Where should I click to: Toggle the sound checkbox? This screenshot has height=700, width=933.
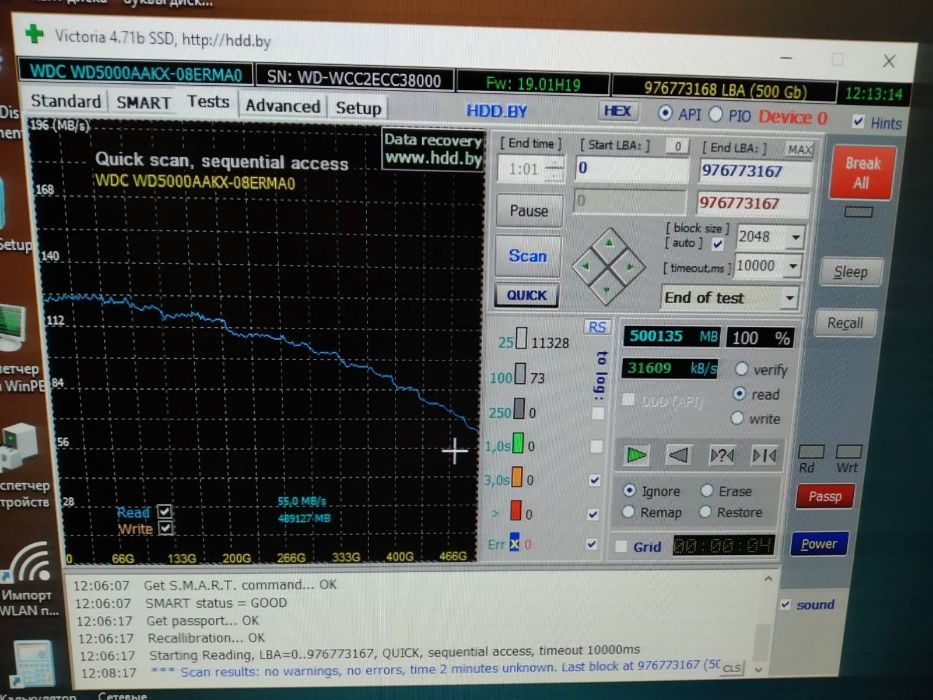(785, 604)
